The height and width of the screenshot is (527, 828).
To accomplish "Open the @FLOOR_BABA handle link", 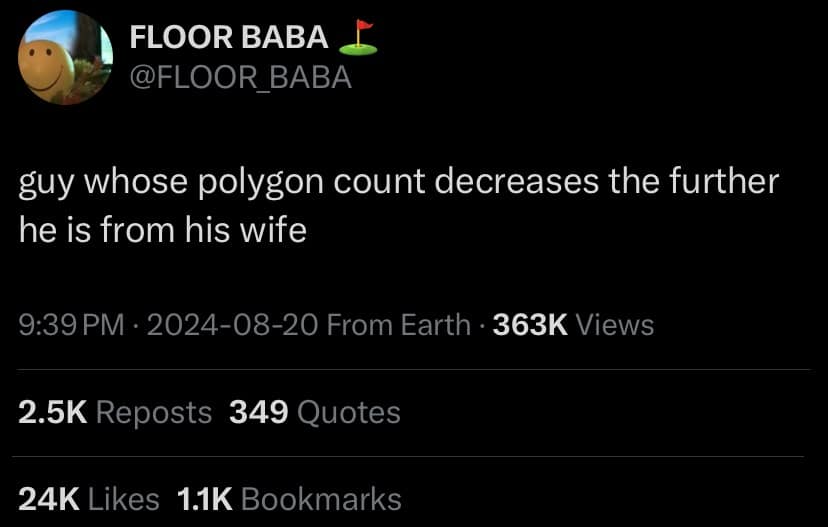I will pos(241,76).
